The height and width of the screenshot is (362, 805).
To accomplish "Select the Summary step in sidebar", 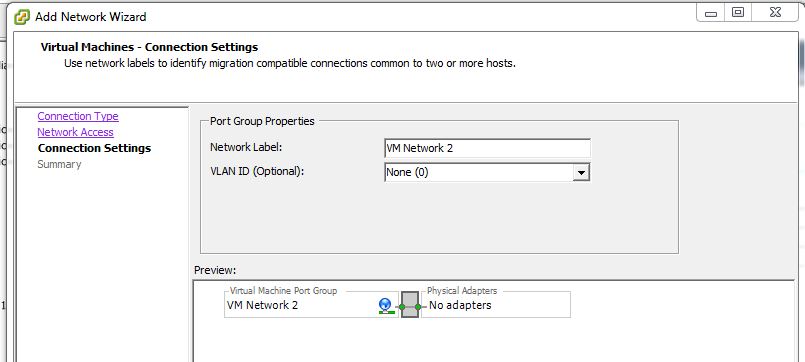I will coord(59,164).
